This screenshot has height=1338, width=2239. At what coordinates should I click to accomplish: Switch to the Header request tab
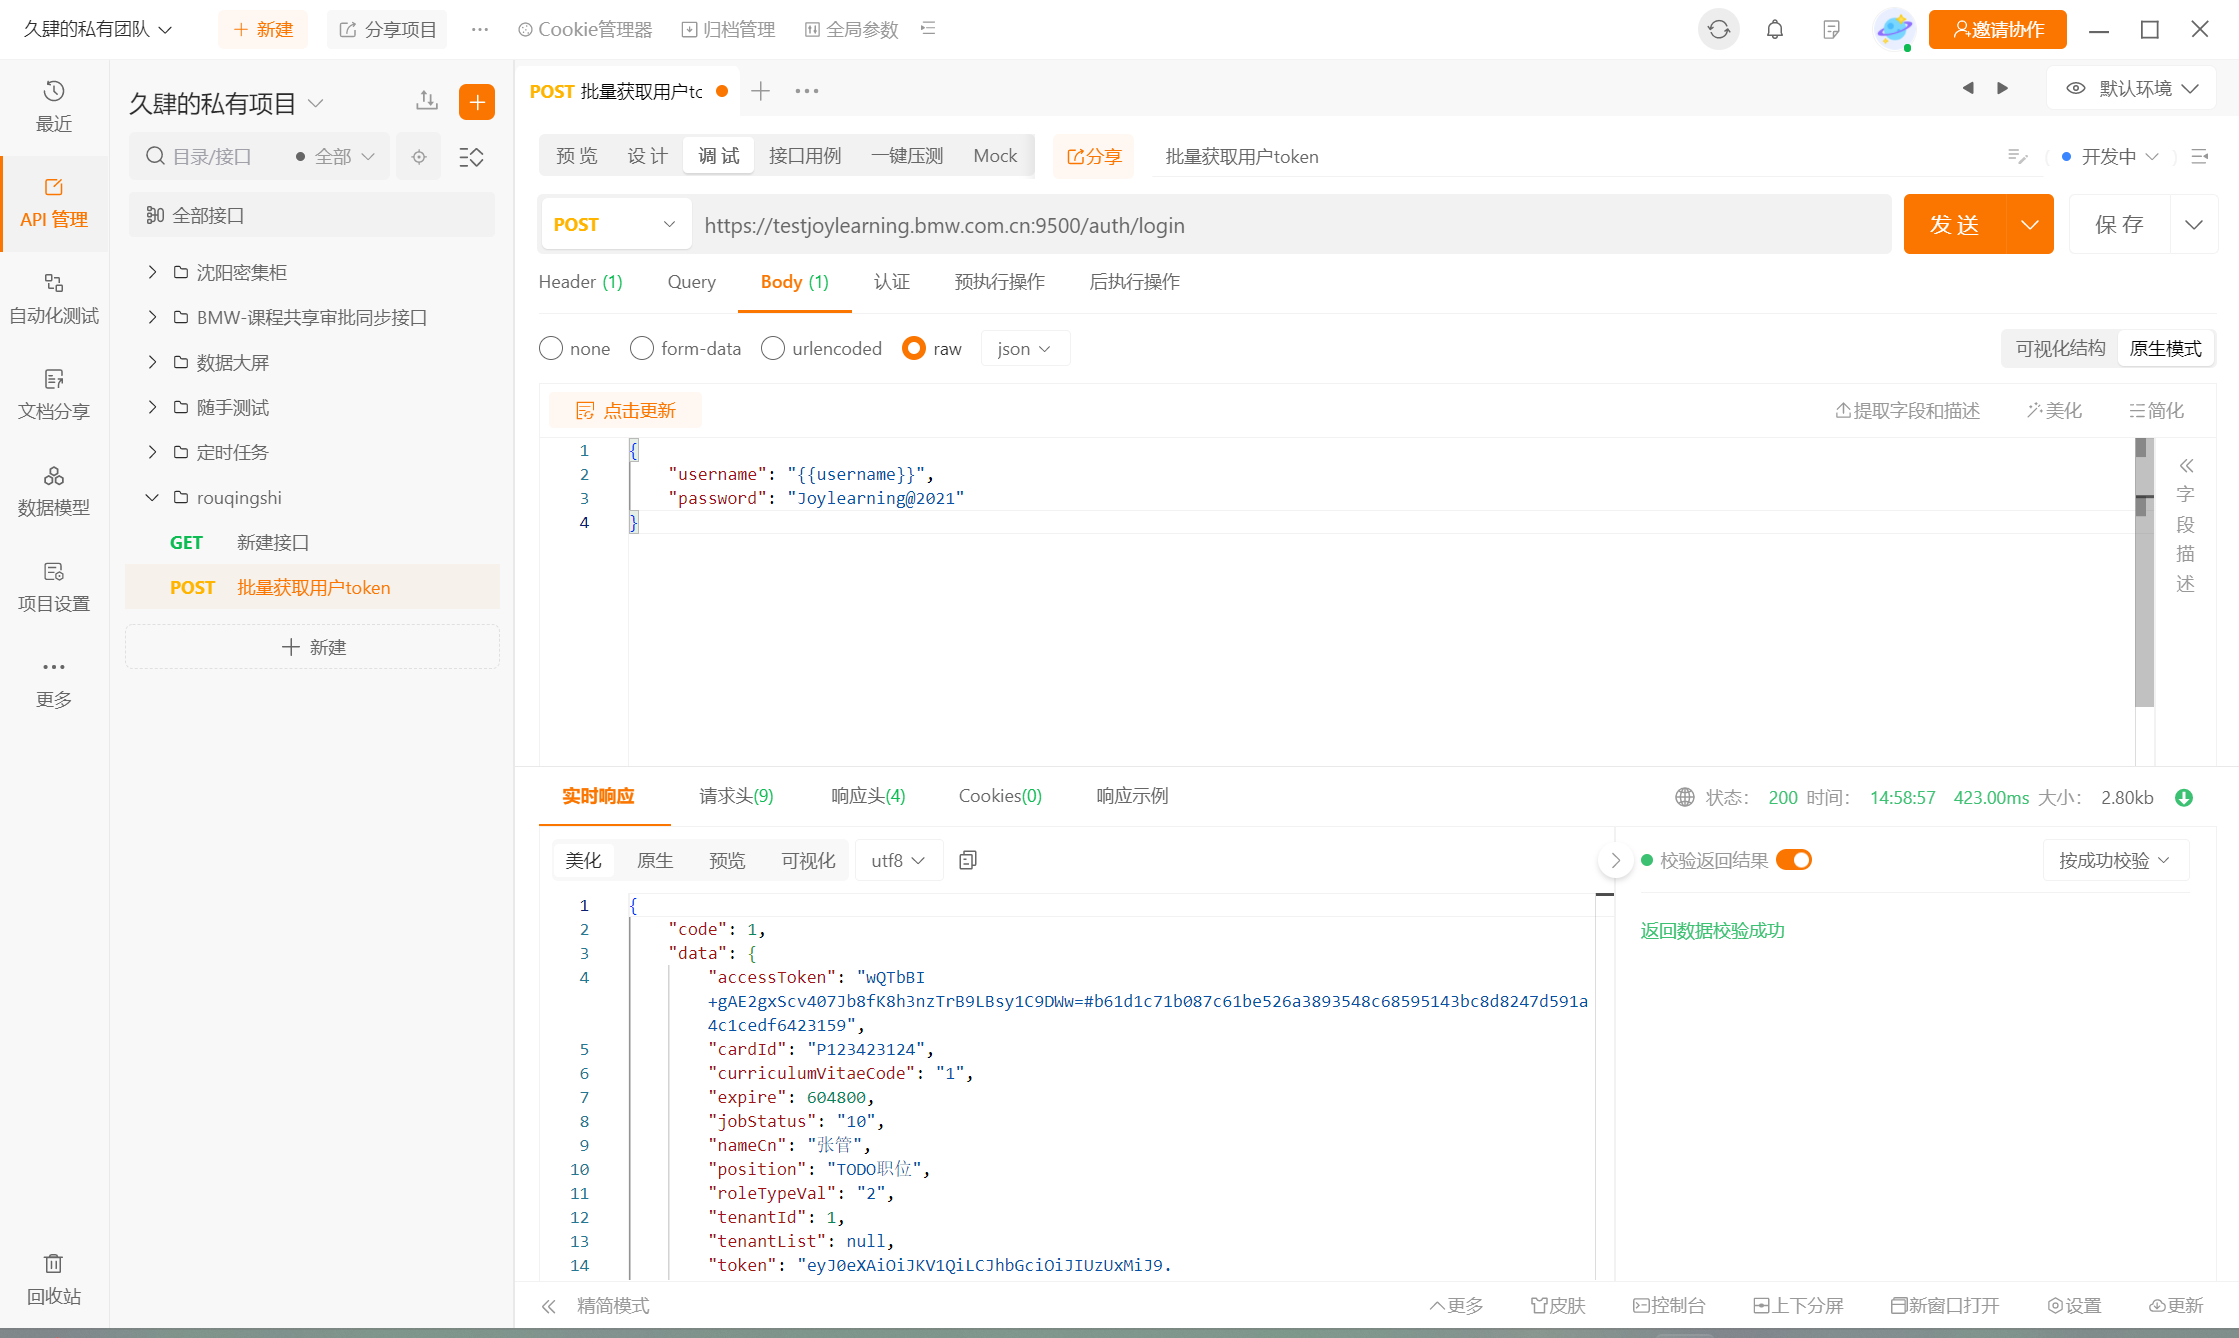(580, 282)
